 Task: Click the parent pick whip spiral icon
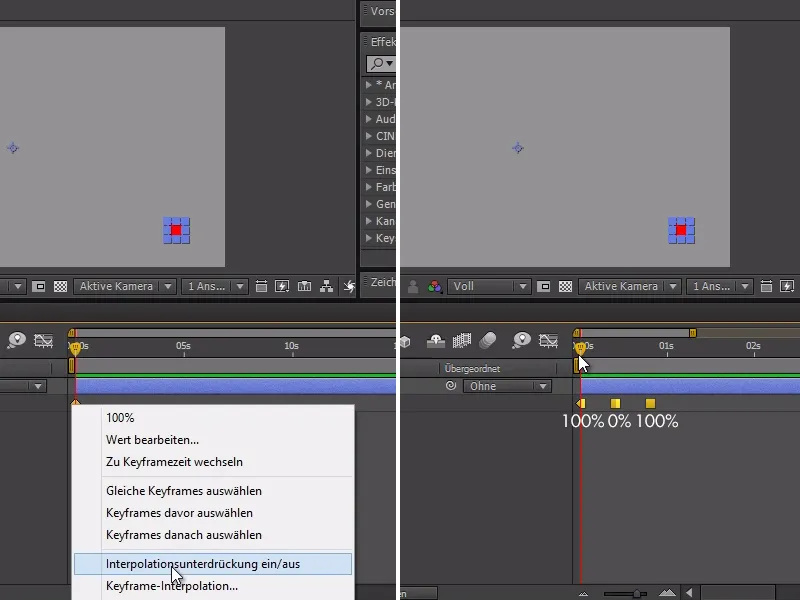pyautogui.click(x=451, y=386)
